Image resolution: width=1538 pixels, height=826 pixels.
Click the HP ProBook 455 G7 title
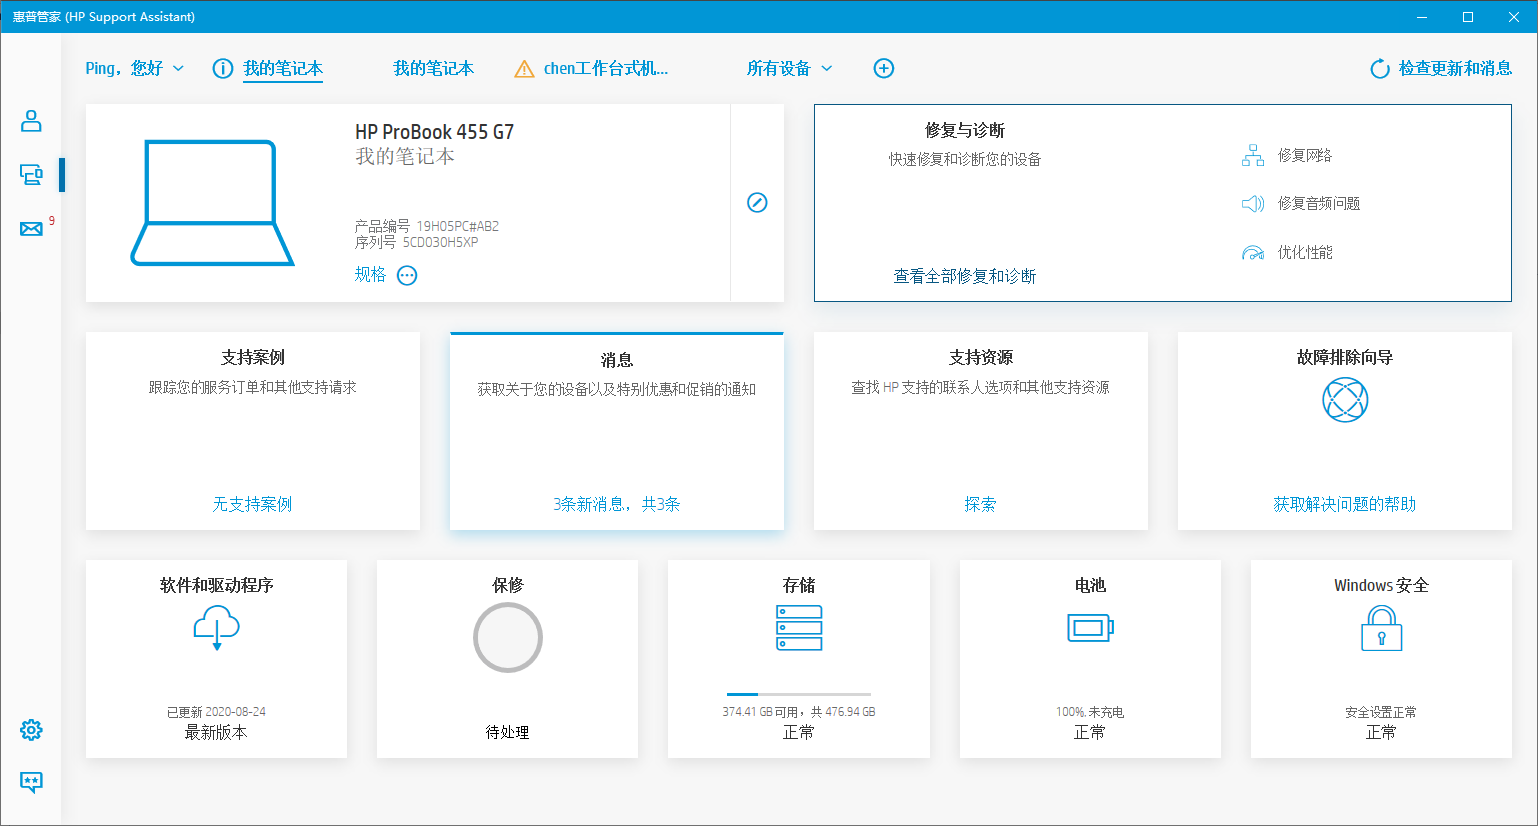435,132
